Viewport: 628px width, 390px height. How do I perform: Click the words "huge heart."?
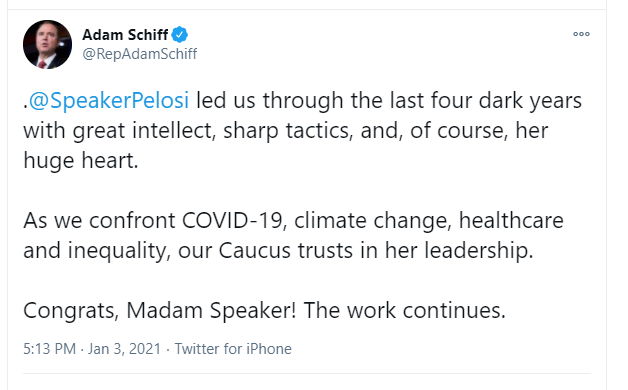click(81, 161)
